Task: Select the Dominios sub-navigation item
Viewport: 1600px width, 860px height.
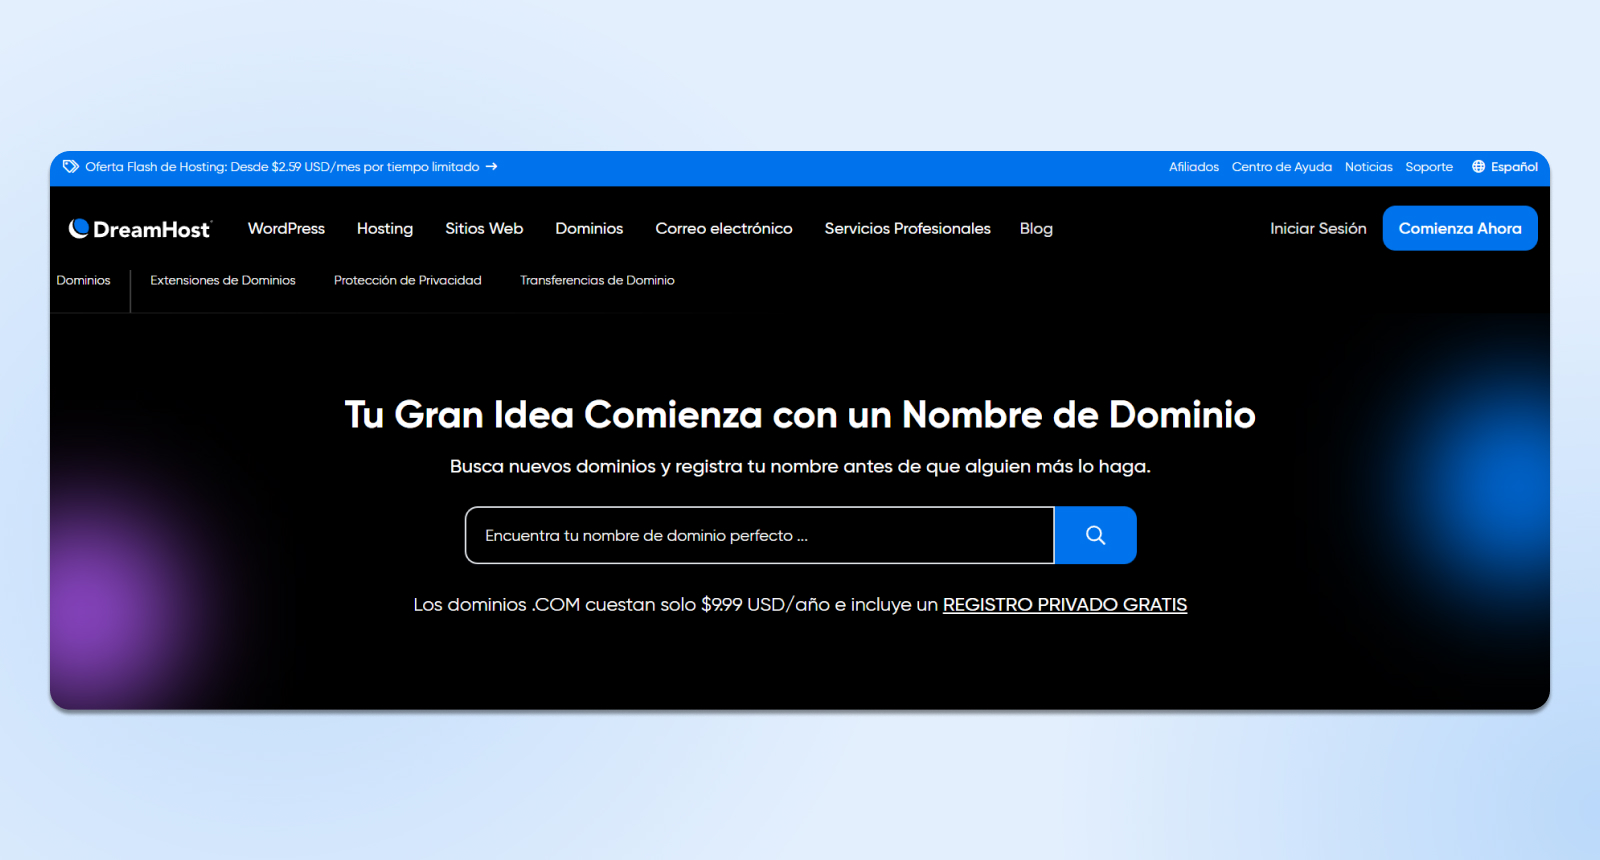Action: click(83, 281)
